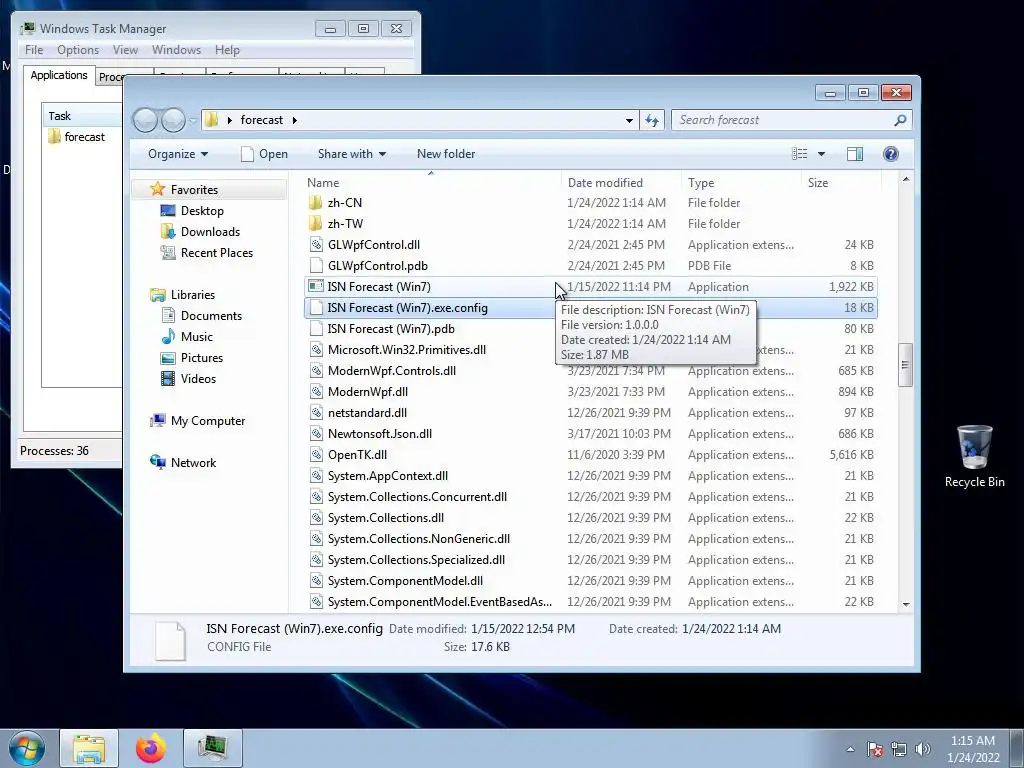Click the Open toolbar button
This screenshot has width=1024, height=768.
[264, 154]
